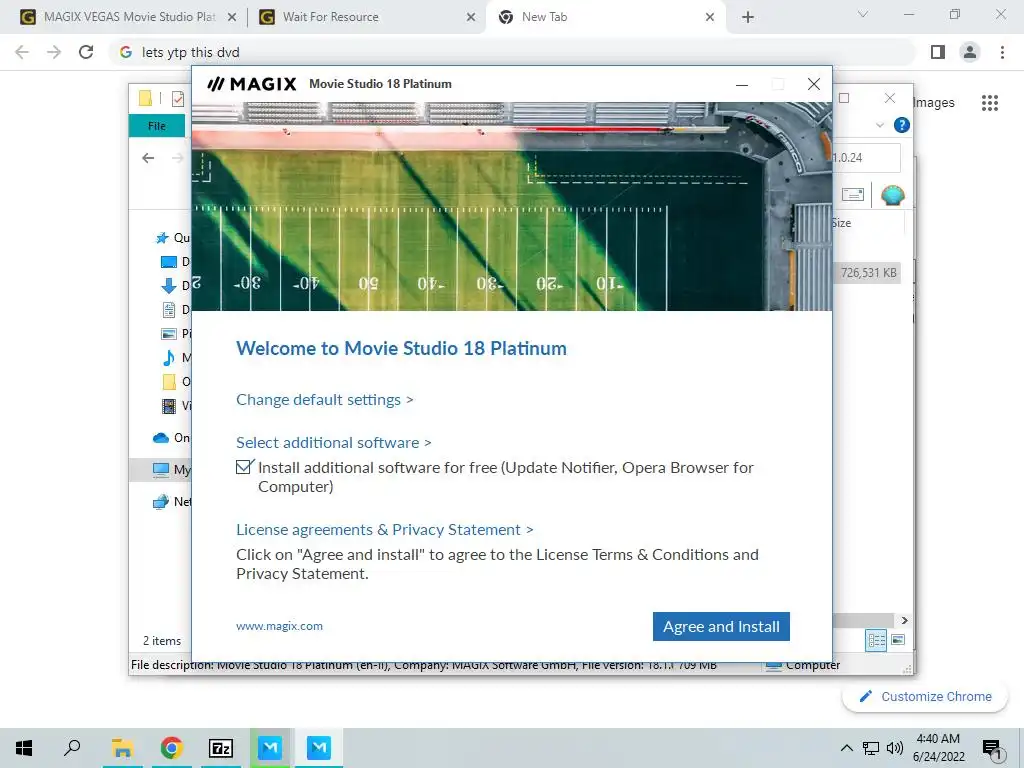Image resolution: width=1024 pixels, height=768 pixels.
Task: Open the www.magix.com link
Action: 280,626
